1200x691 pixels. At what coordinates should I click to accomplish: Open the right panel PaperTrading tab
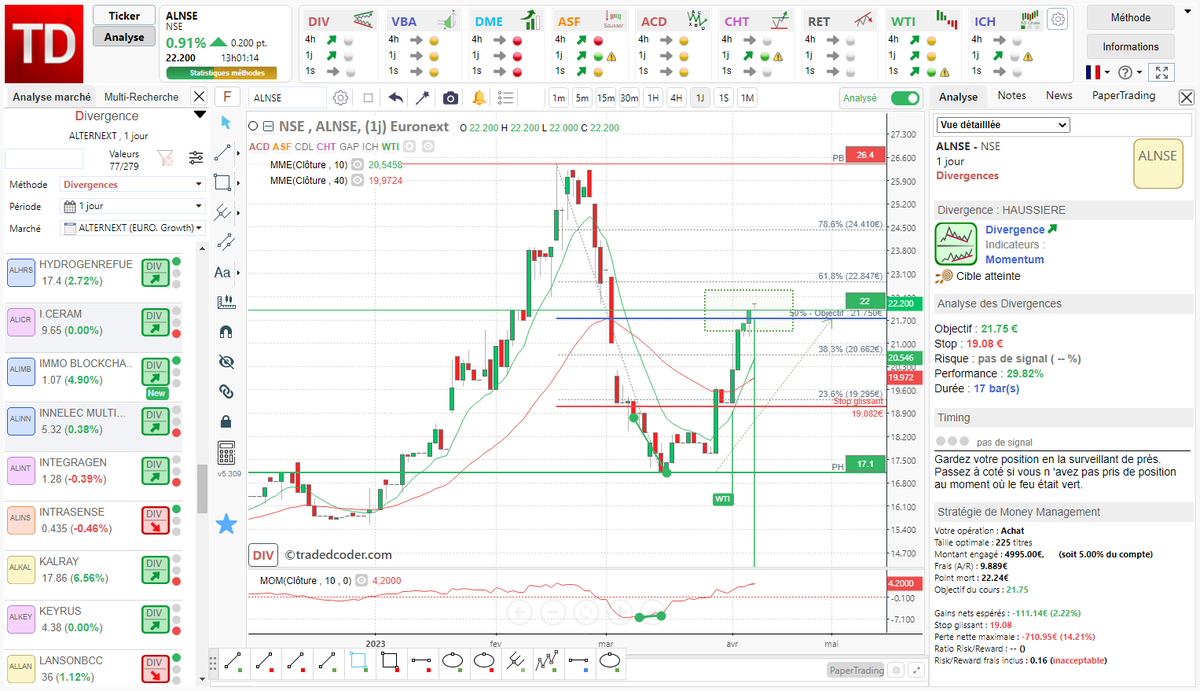coord(1123,96)
